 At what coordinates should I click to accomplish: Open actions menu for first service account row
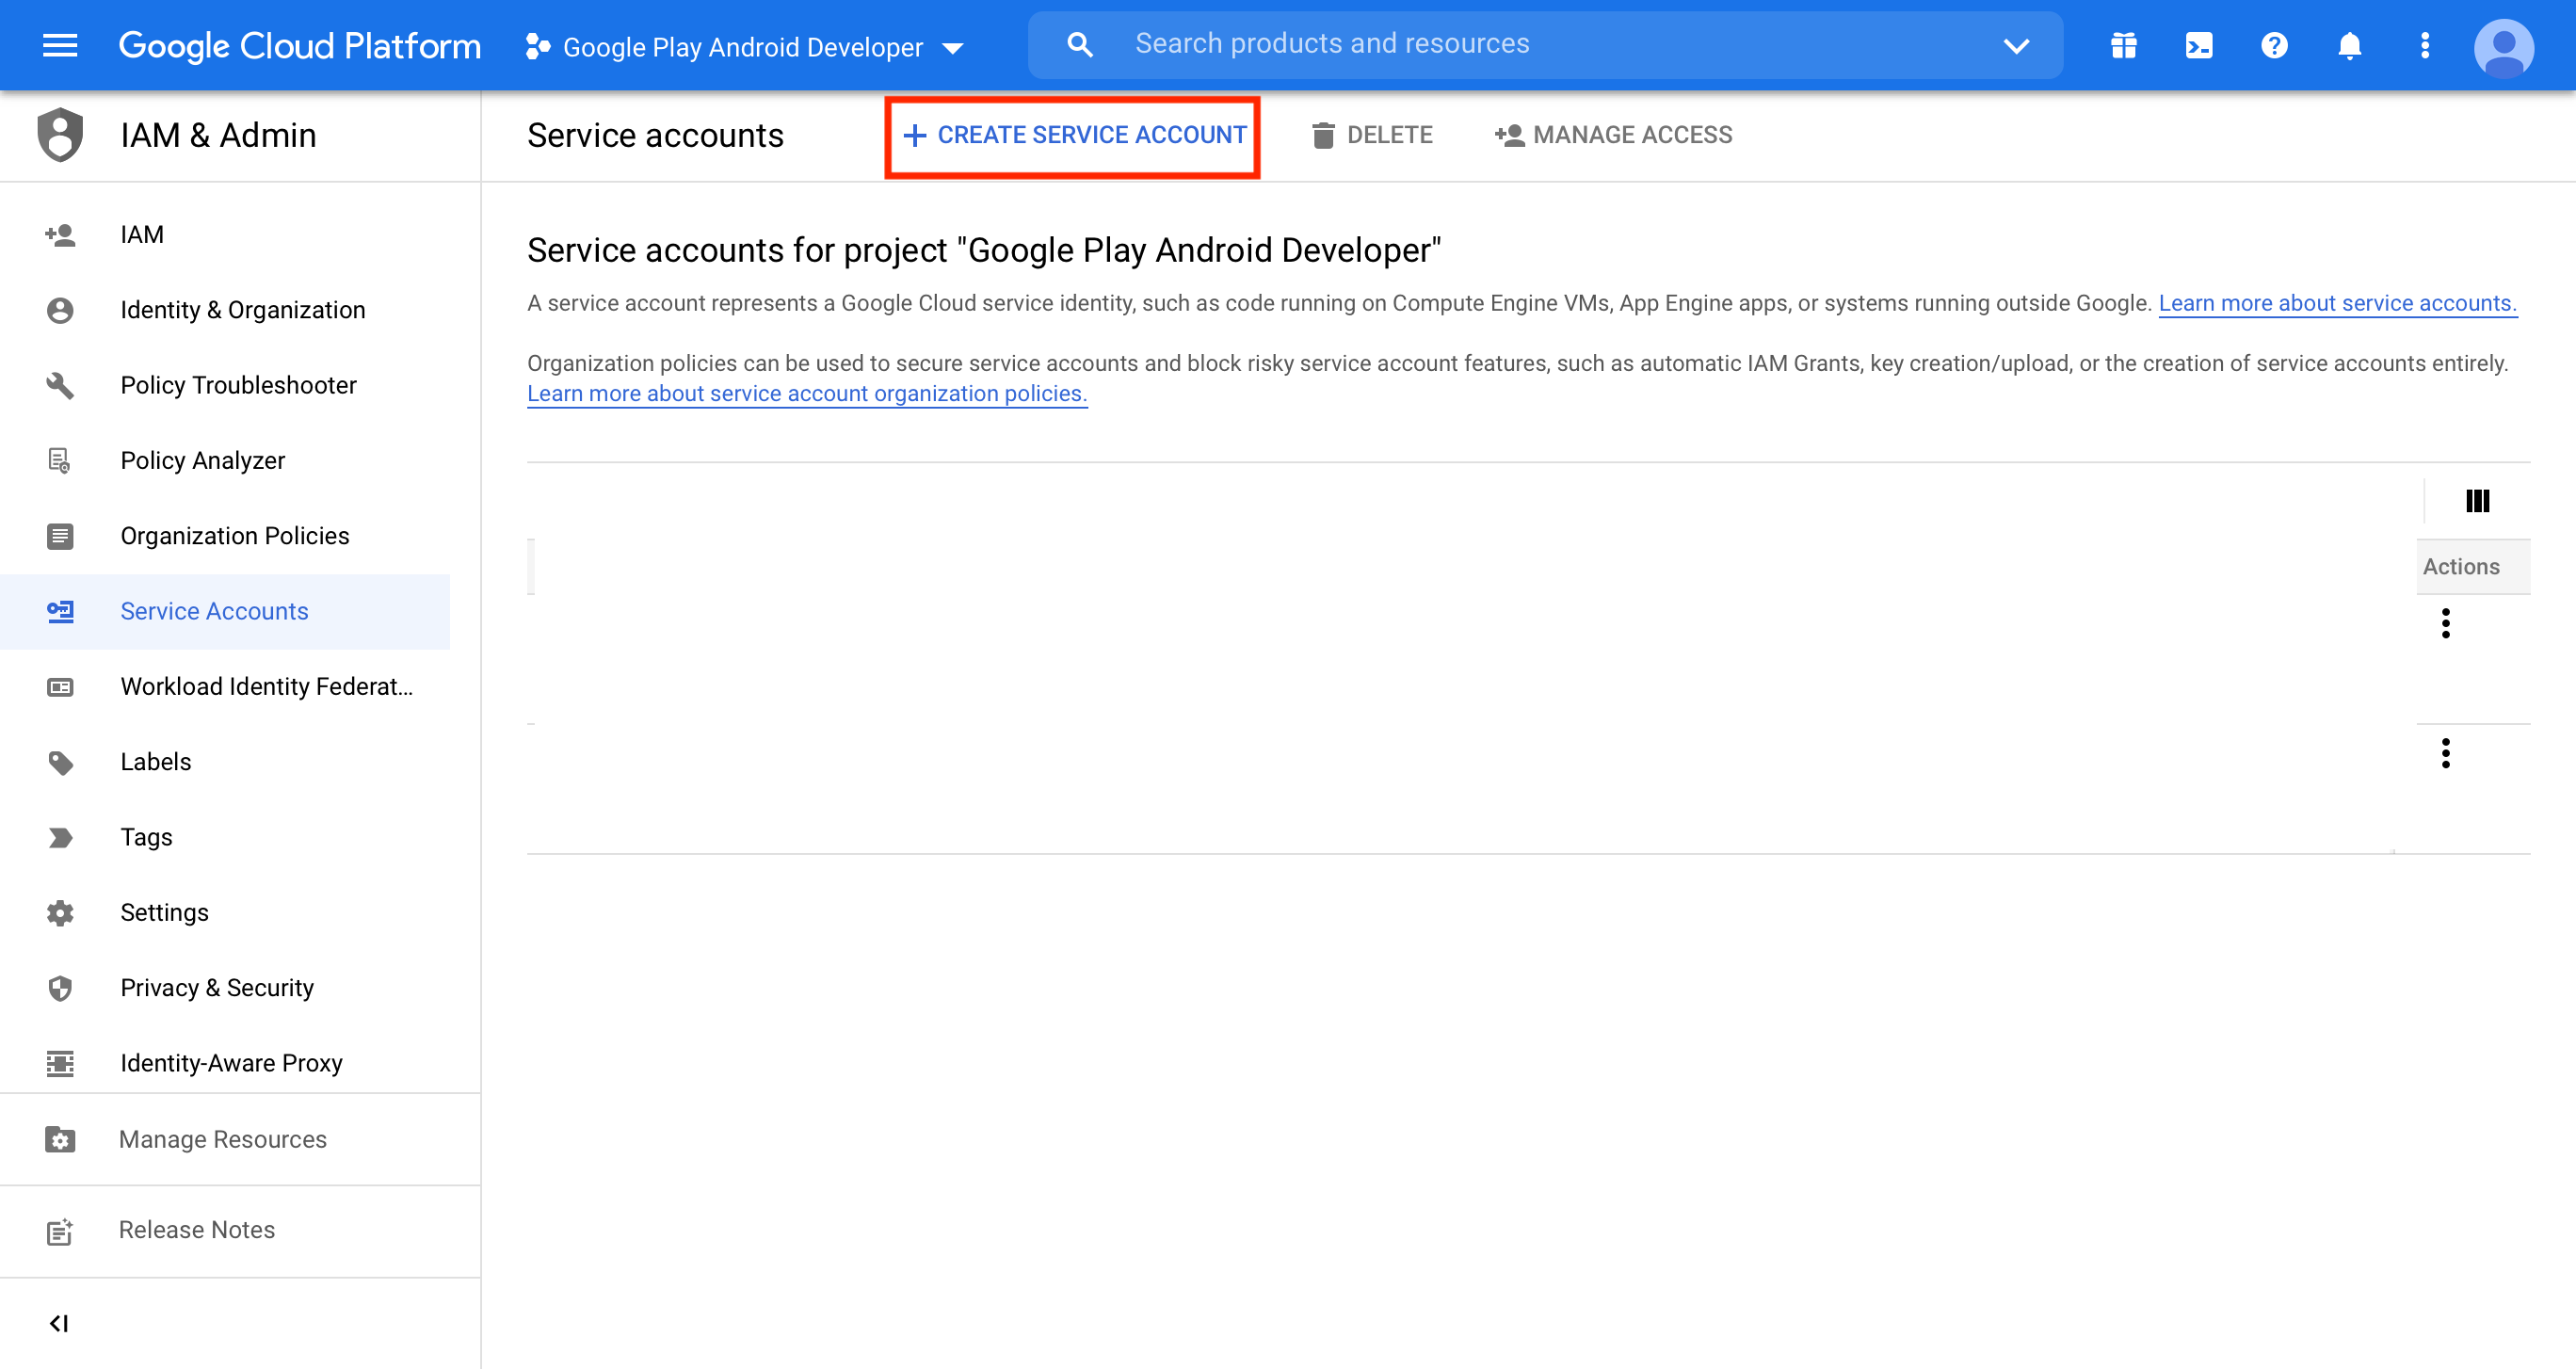(x=2445, y=623)
